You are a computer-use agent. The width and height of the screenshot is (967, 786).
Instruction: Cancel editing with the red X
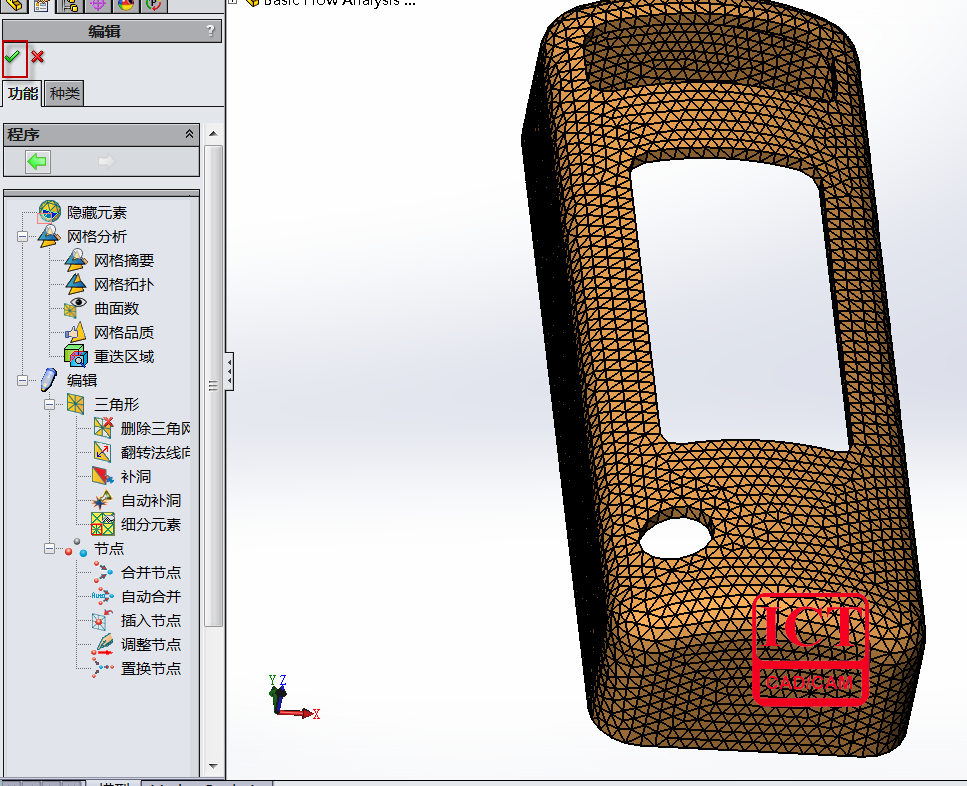[38, 57]
